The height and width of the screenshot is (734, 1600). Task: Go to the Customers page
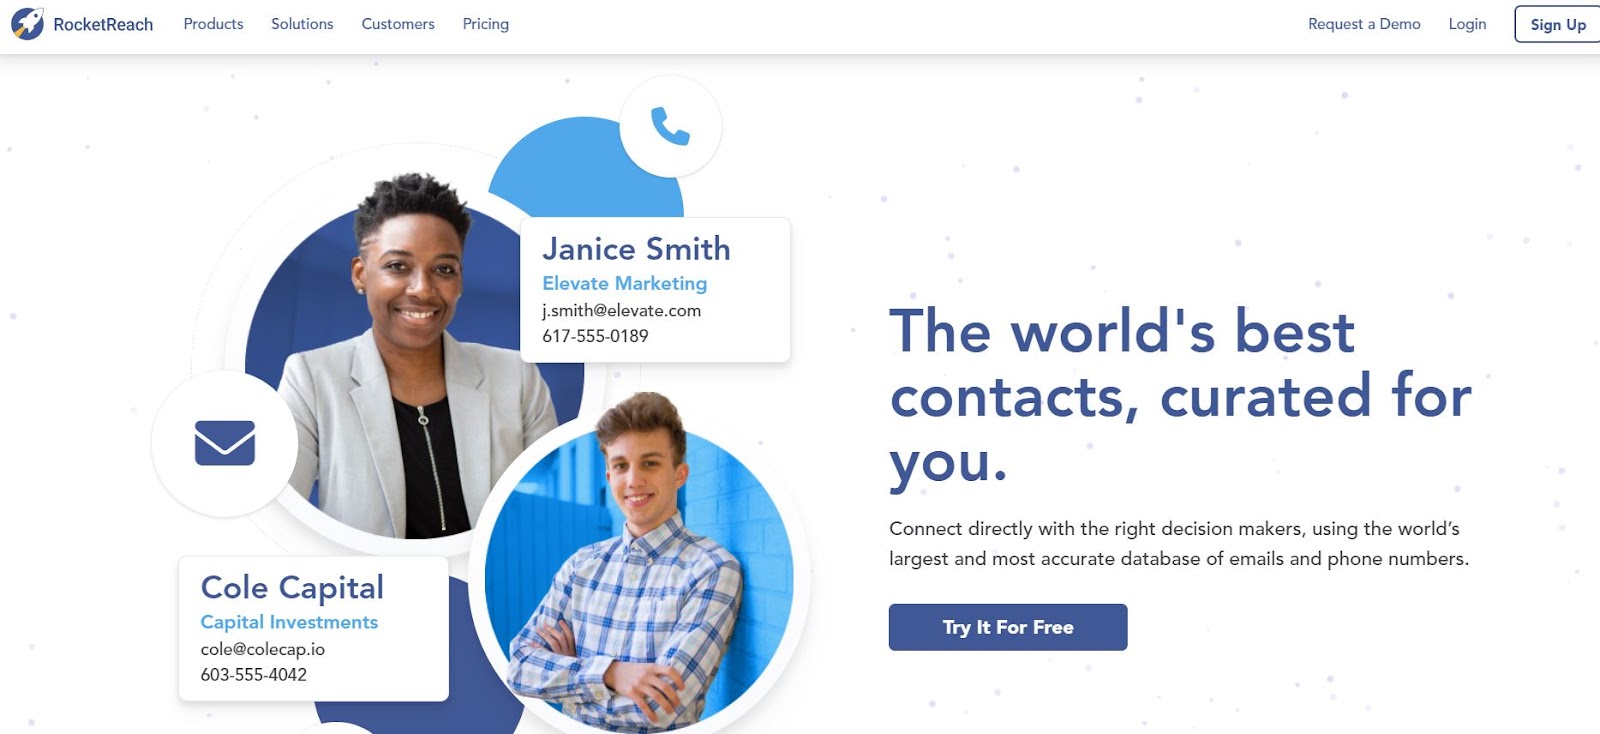pos(398,24)
